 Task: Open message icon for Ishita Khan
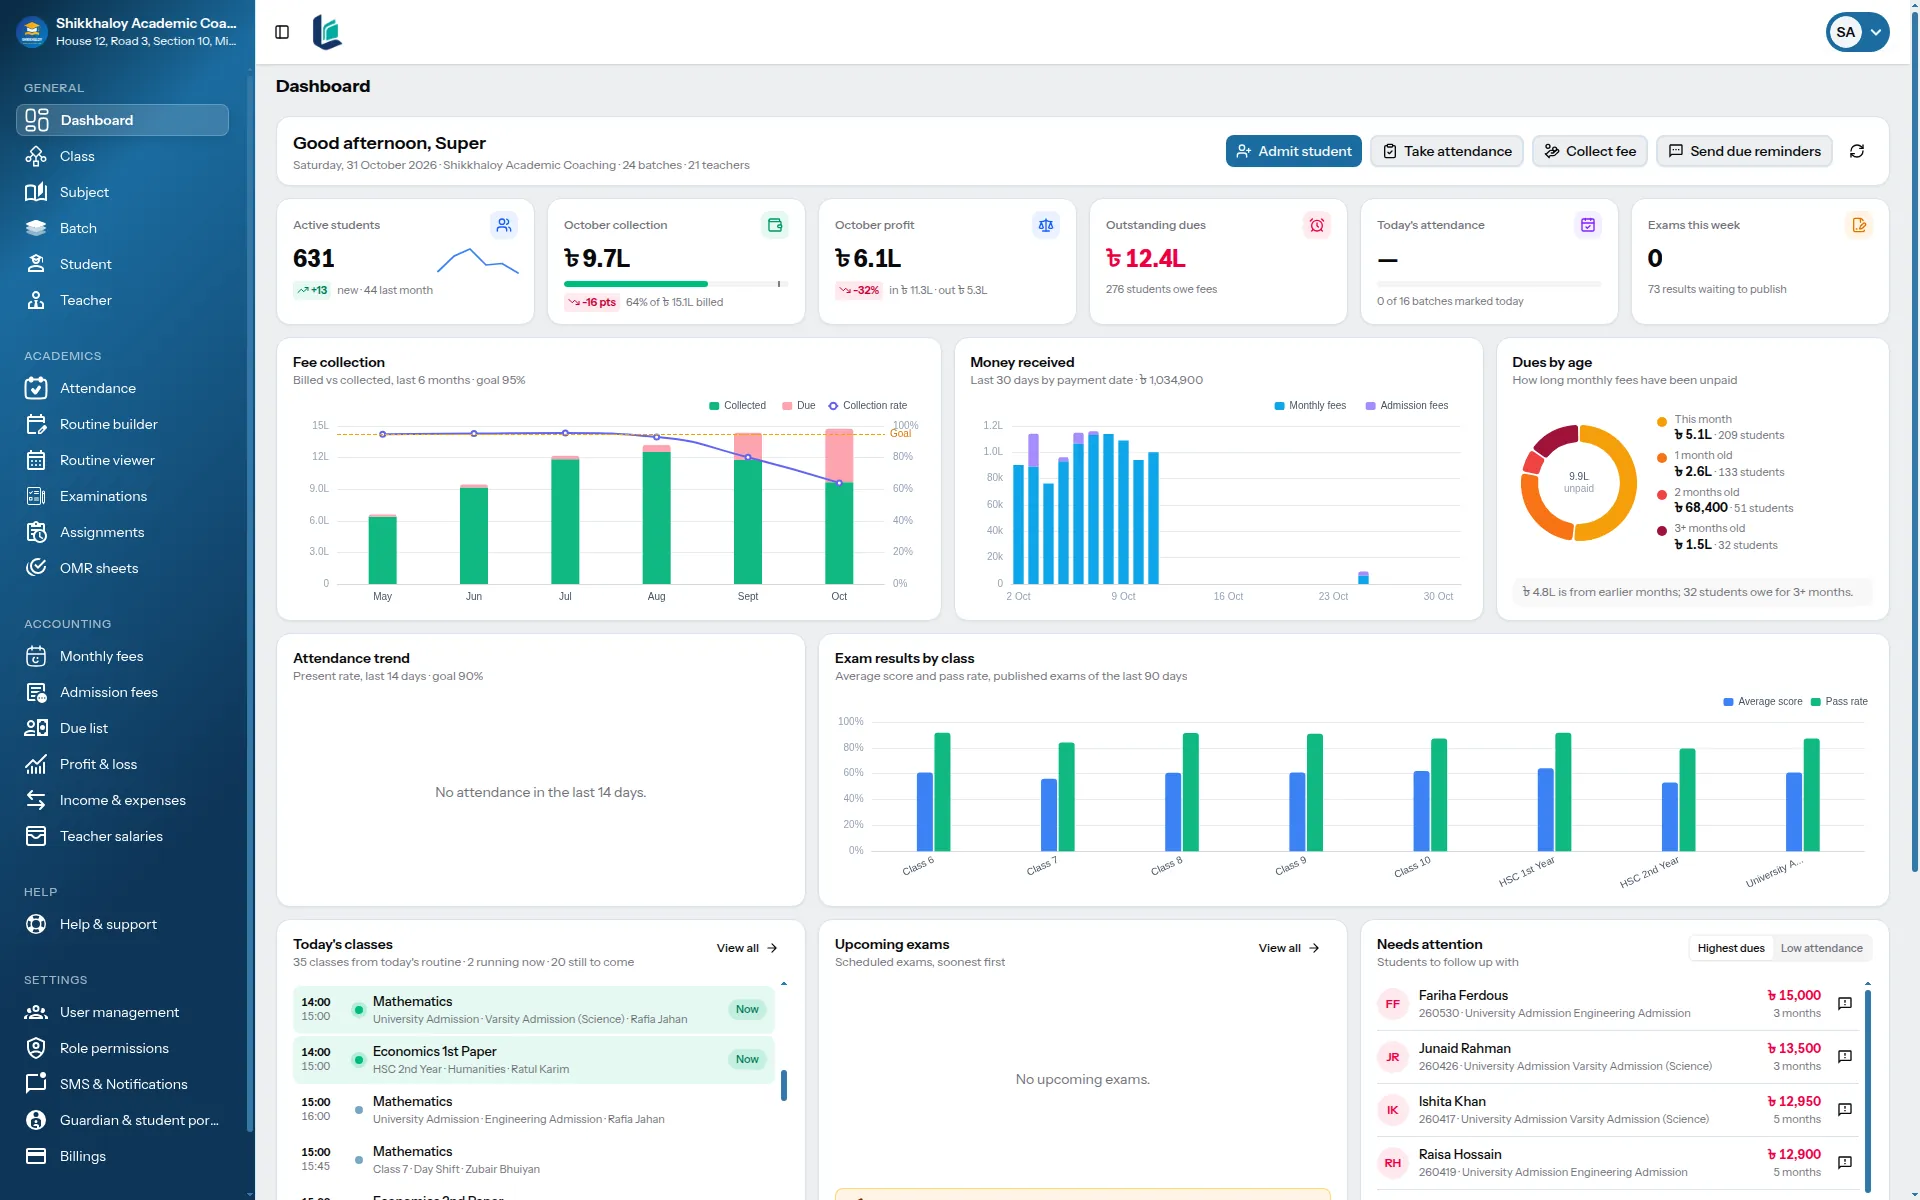[1845, 1109]
